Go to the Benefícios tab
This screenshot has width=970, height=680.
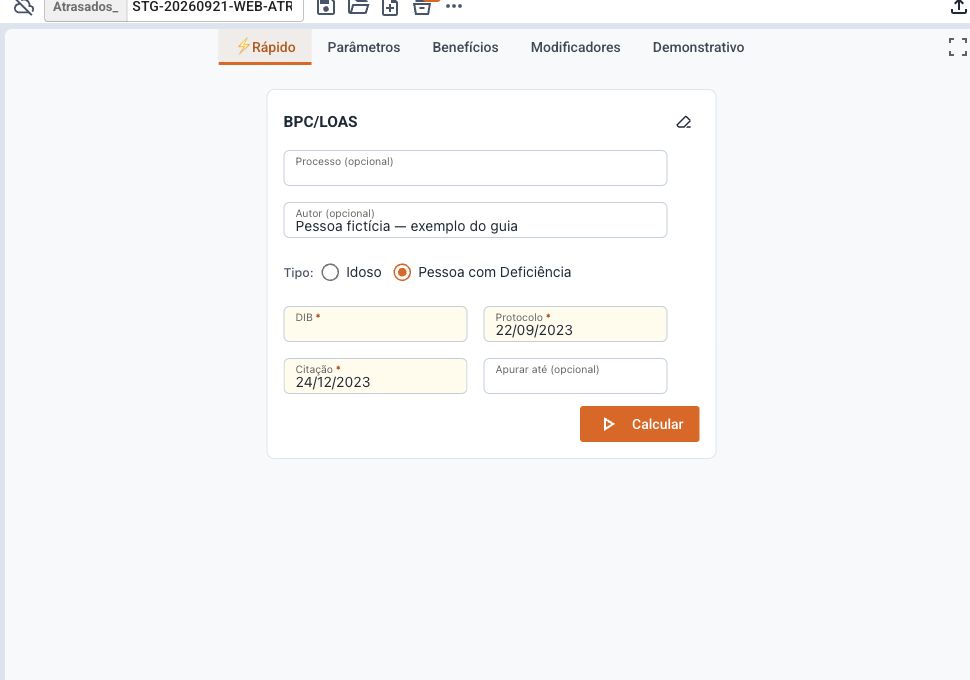point(465,47)
